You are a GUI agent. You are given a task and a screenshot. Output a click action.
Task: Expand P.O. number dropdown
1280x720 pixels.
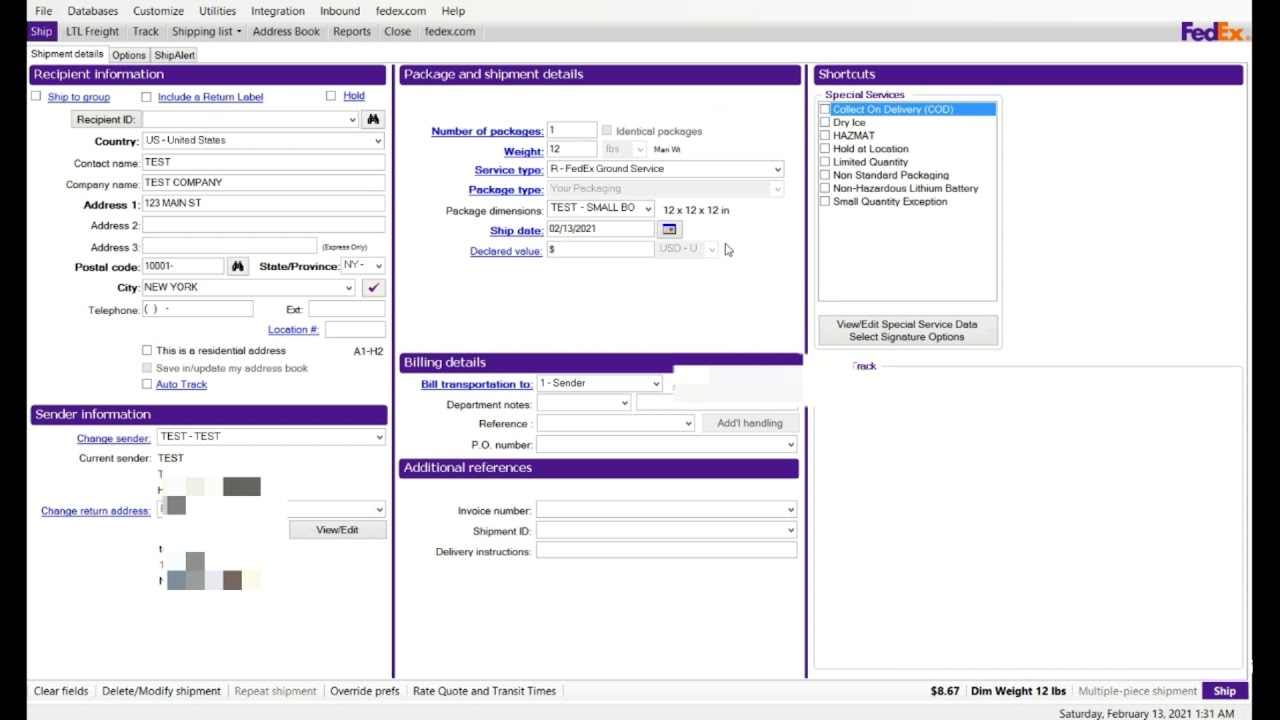790,445
